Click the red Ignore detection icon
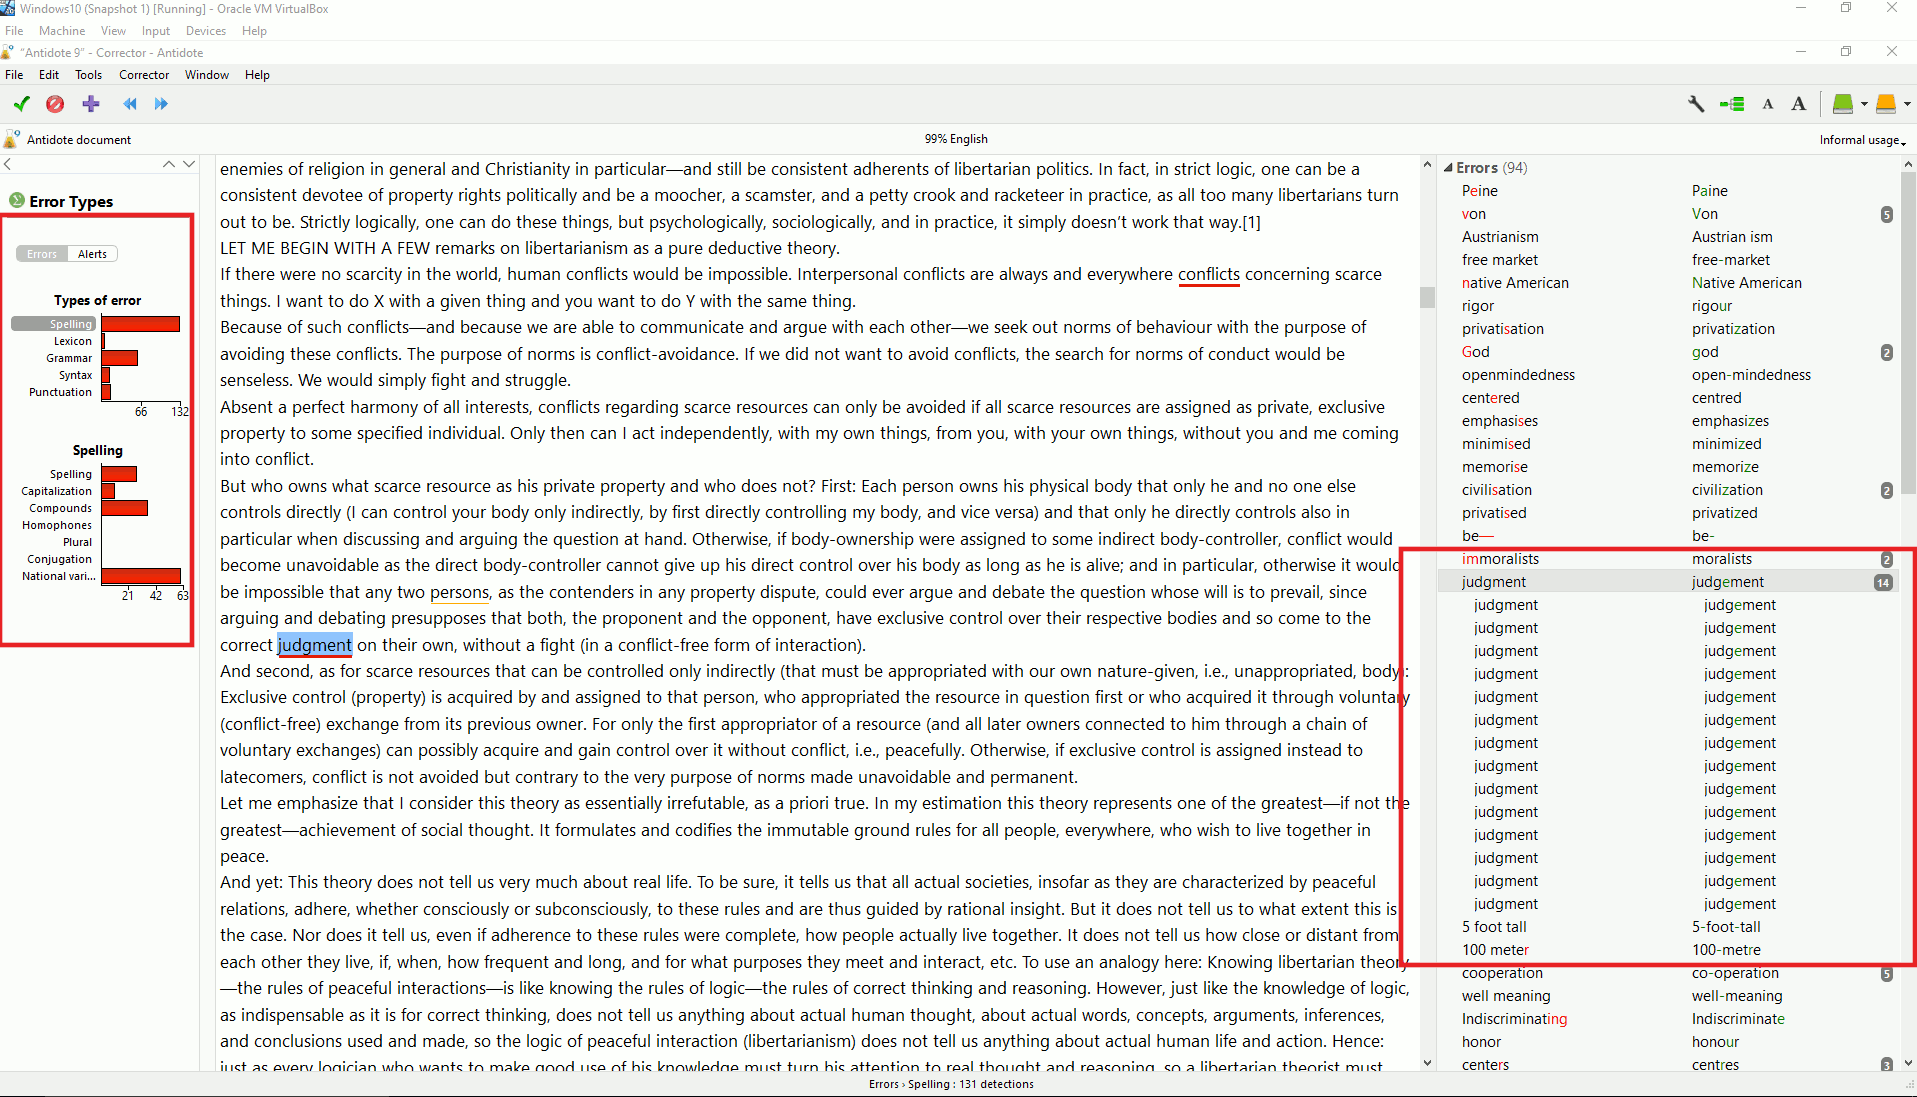The width and height of the screenshot is (1917, 1097). 55,104
